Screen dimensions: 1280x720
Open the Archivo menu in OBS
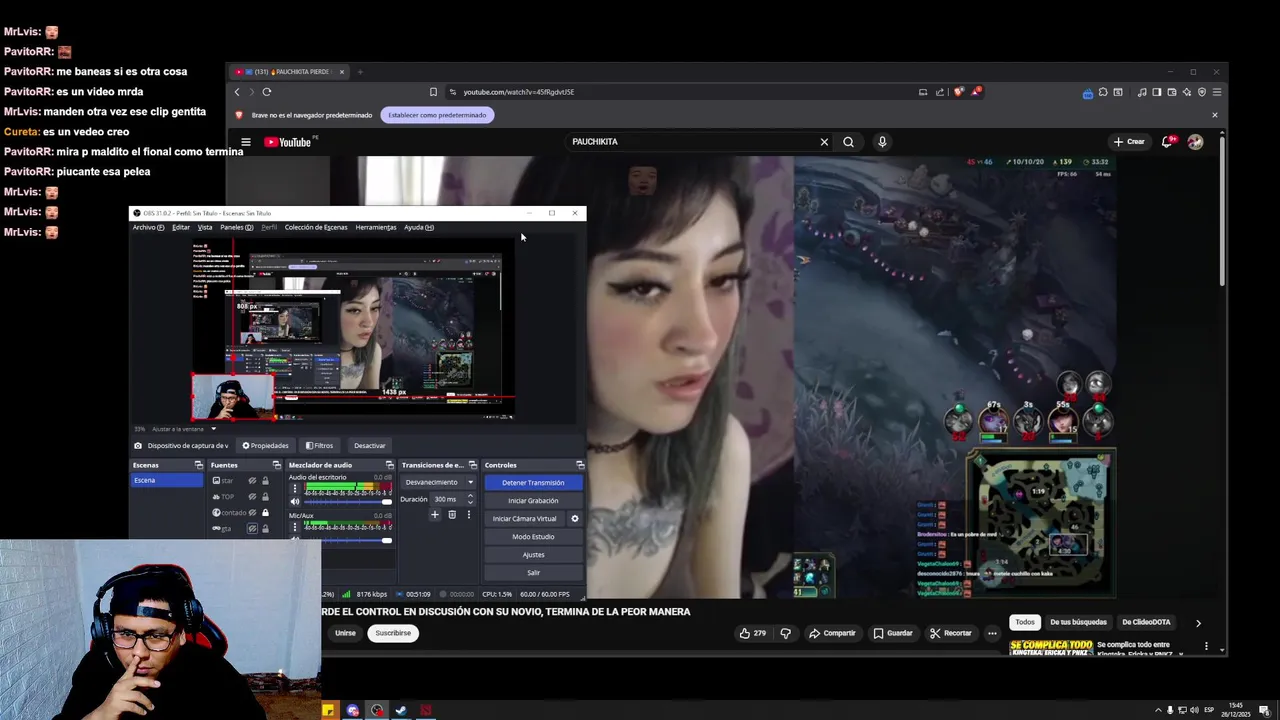tap(147, 227)
